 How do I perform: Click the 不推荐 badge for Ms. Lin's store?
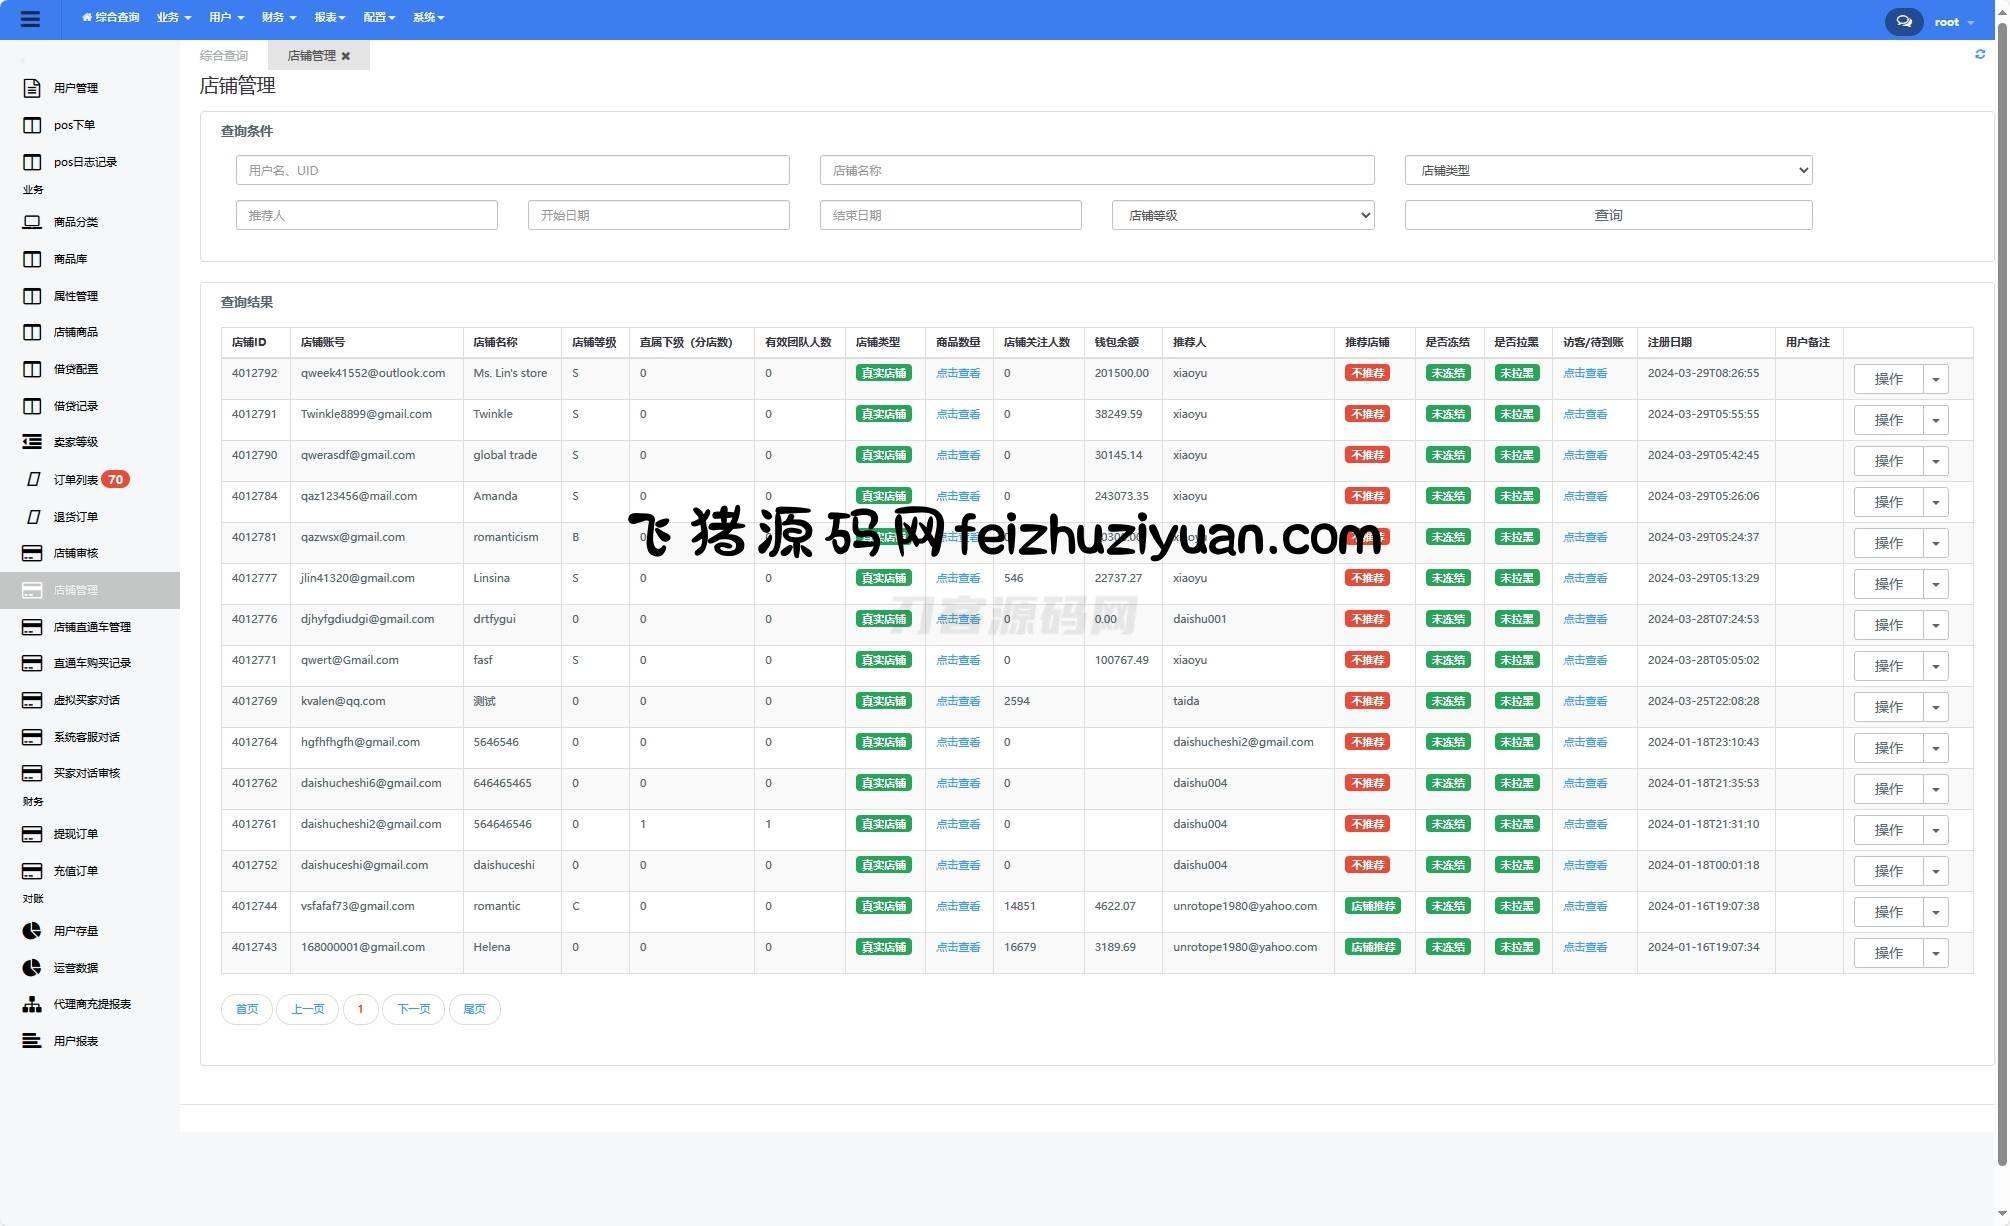[x=1366, y=373]
